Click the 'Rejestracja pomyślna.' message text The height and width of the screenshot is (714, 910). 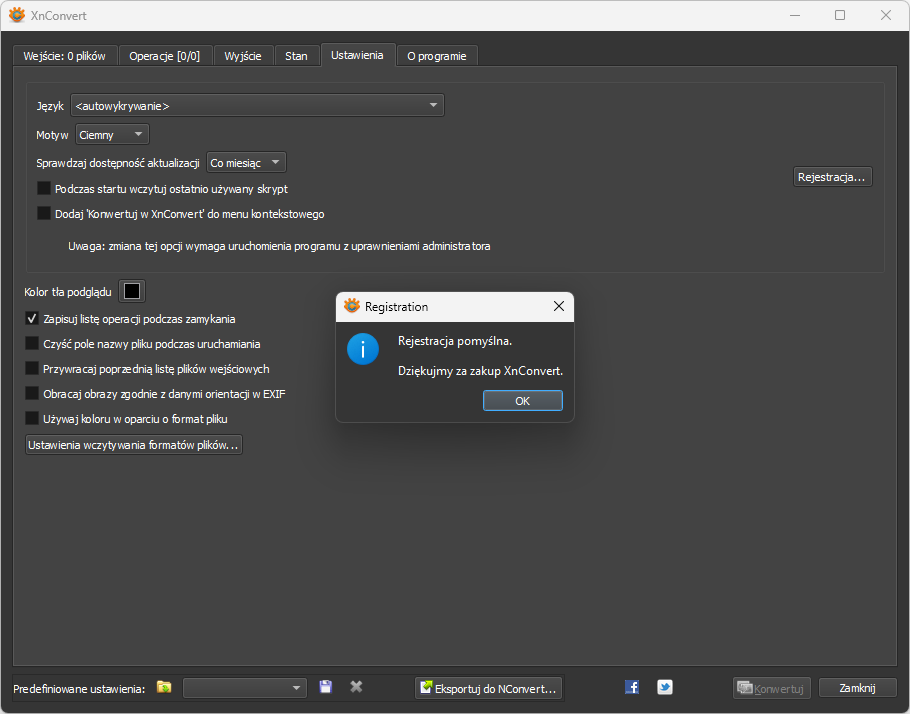click(455, 341)
